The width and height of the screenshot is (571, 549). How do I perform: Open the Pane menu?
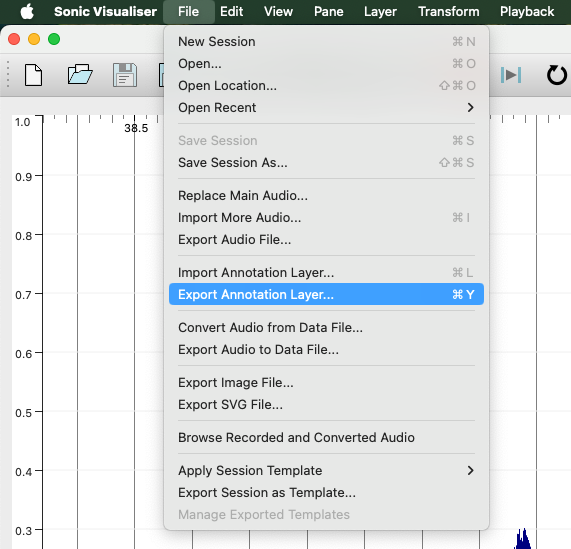click(x=329, y=12)
